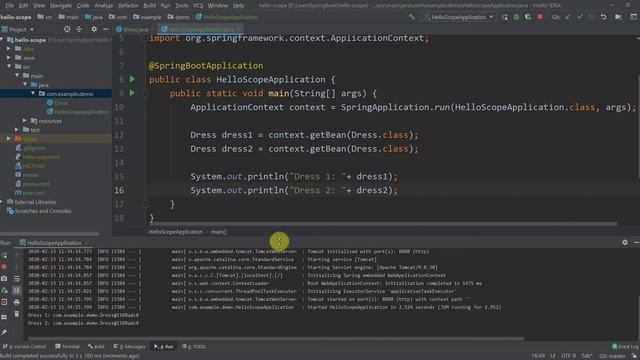Click the Git Commit checkmark icon
The width and height of the screenshot is (640, 360).
pyautogui.click(x=580, y=17)
